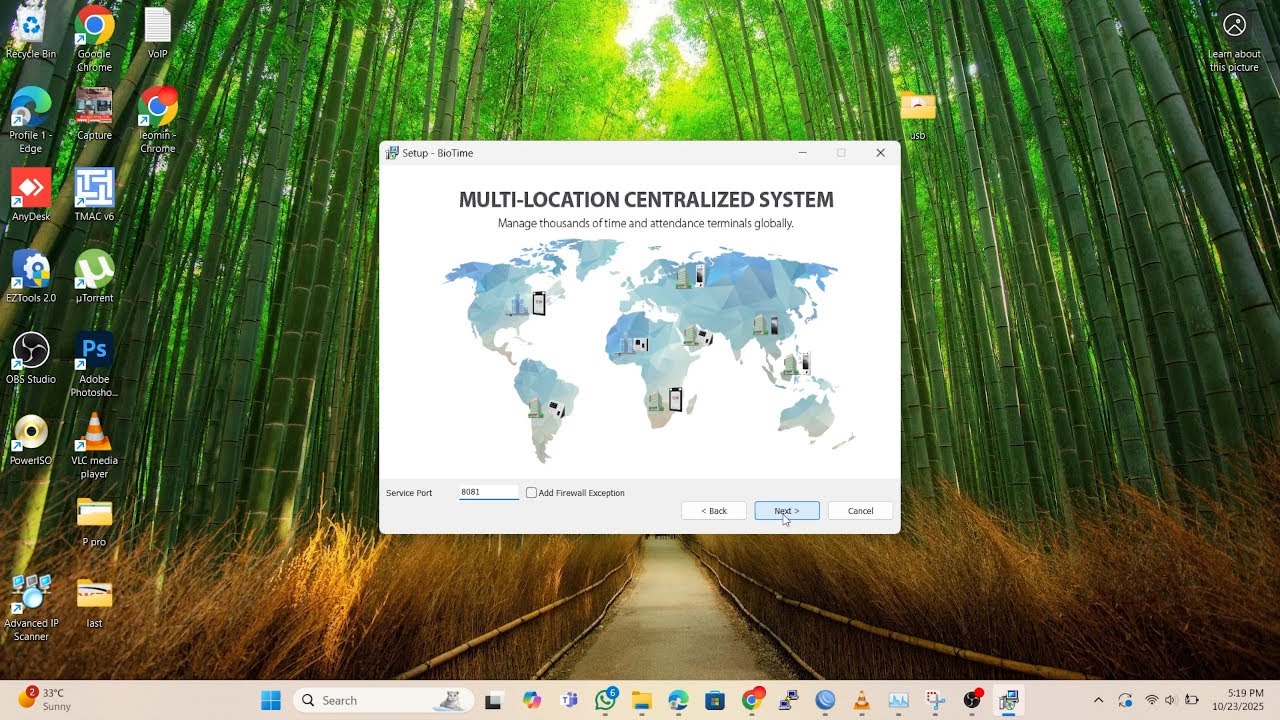Select the Adobe Photoshop desktop icon
The height and width of the screenshot is (720, 1280).
coord(94,364)
